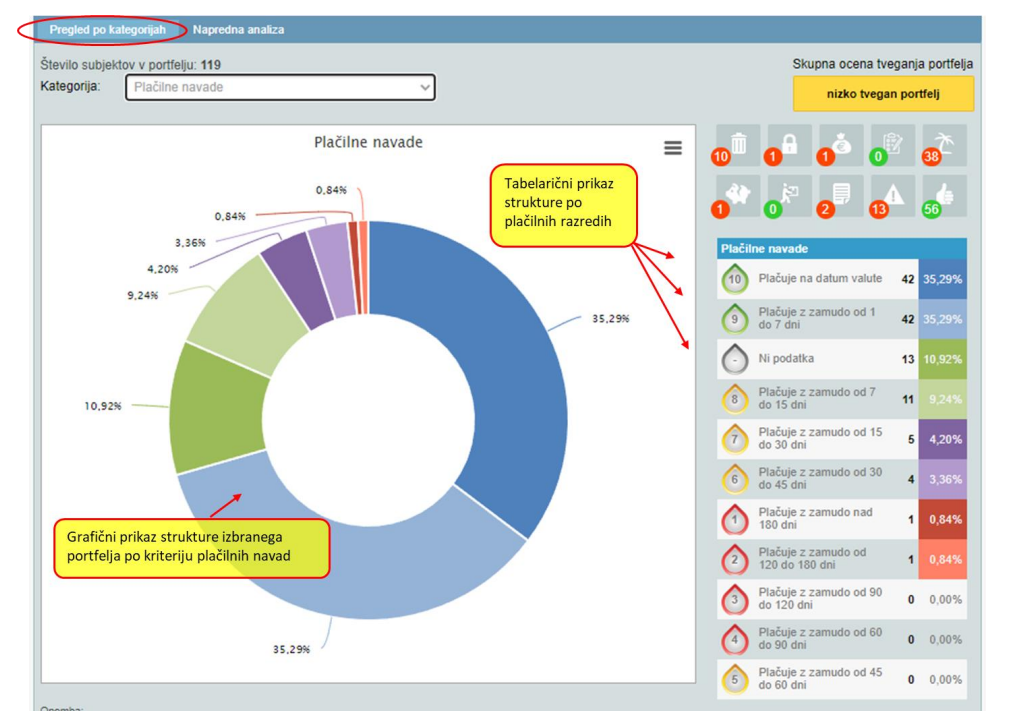
Task: Select the thumbs-up icon with badge 56
Action: [944, 196]
